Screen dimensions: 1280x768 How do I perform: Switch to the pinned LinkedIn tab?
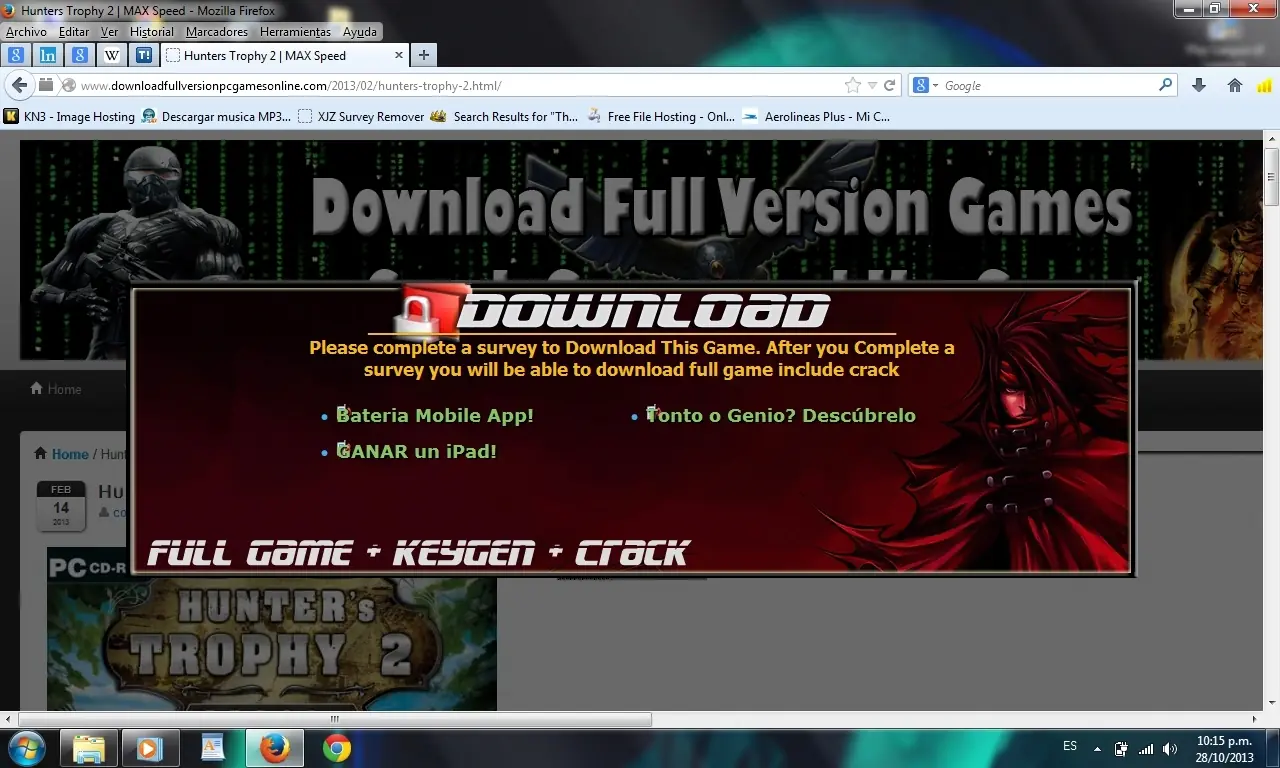[48, 56]
